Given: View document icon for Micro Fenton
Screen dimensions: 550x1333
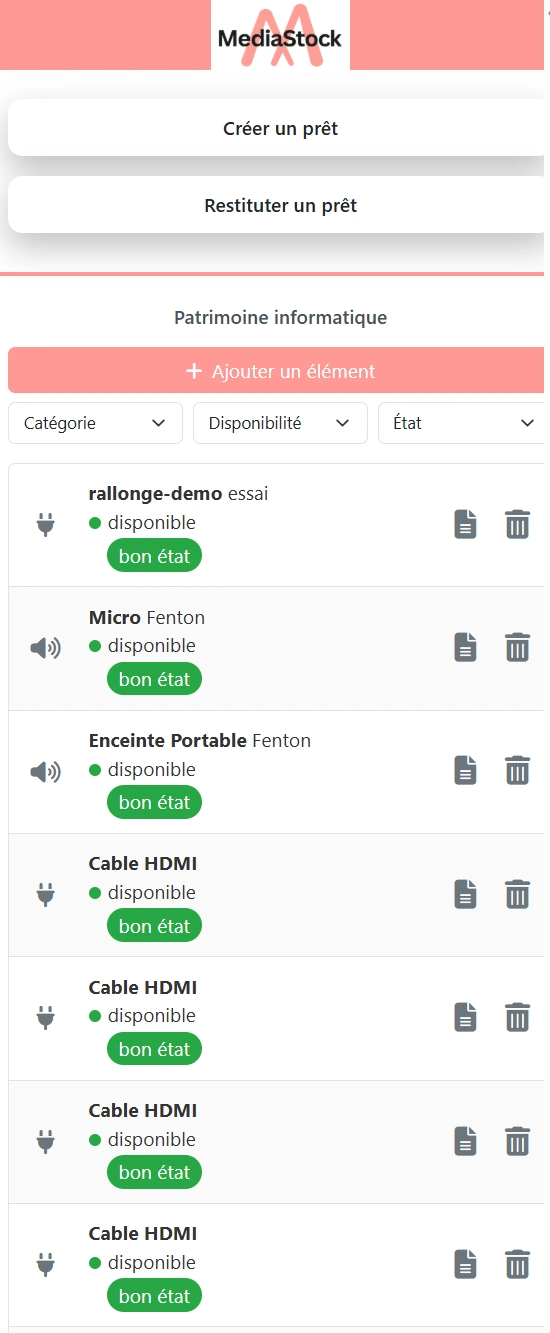Looking at the screenshot, I should pyautogui.click(x=465, y=647).
